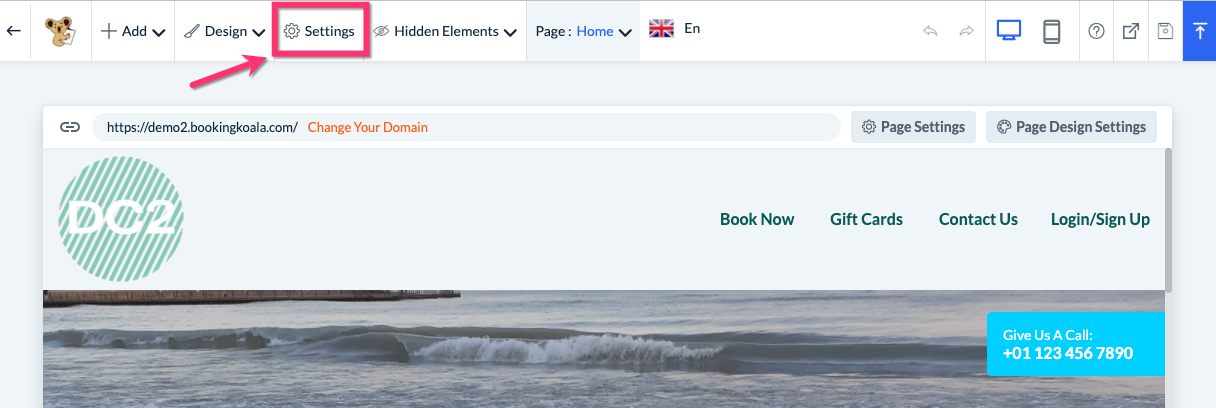Open site preview in new window icon
The height and width of the screenshot is (408, 1216).
(1131, 31)
